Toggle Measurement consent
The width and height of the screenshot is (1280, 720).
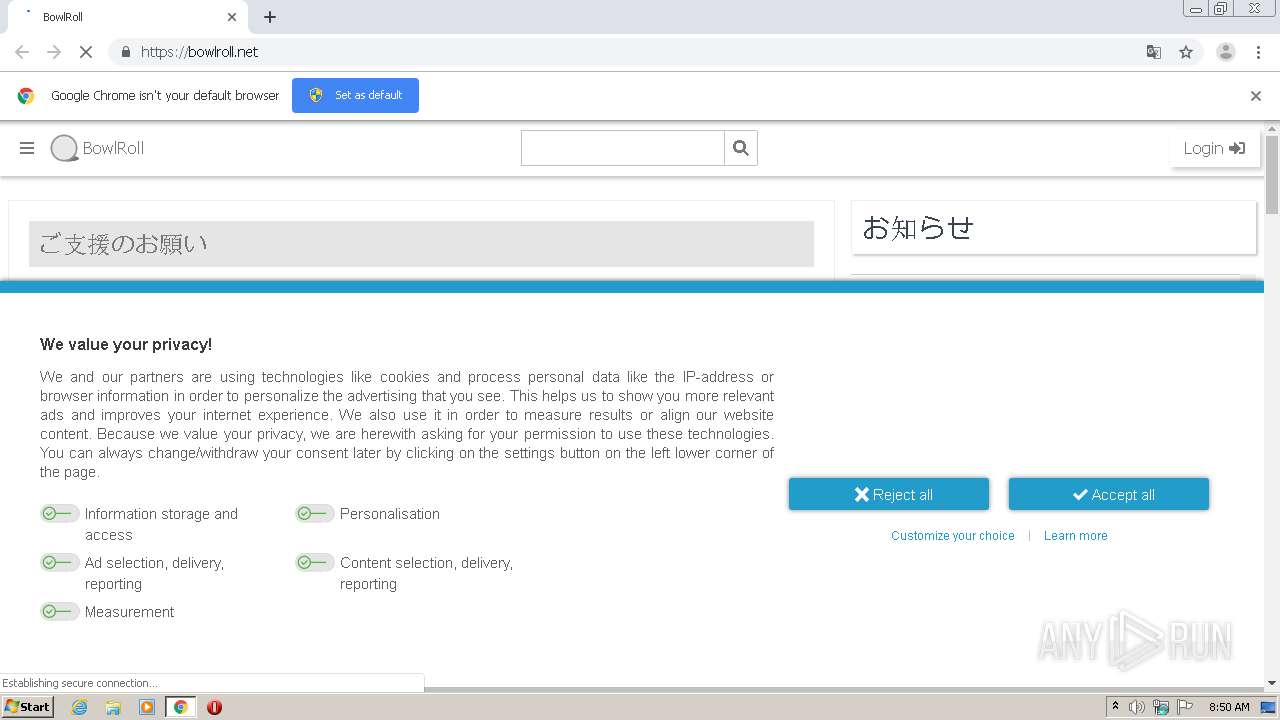[x=59, y=611]
